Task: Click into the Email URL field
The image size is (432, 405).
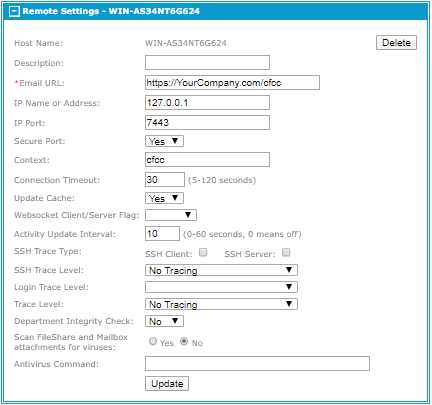Action: point(232,83)
